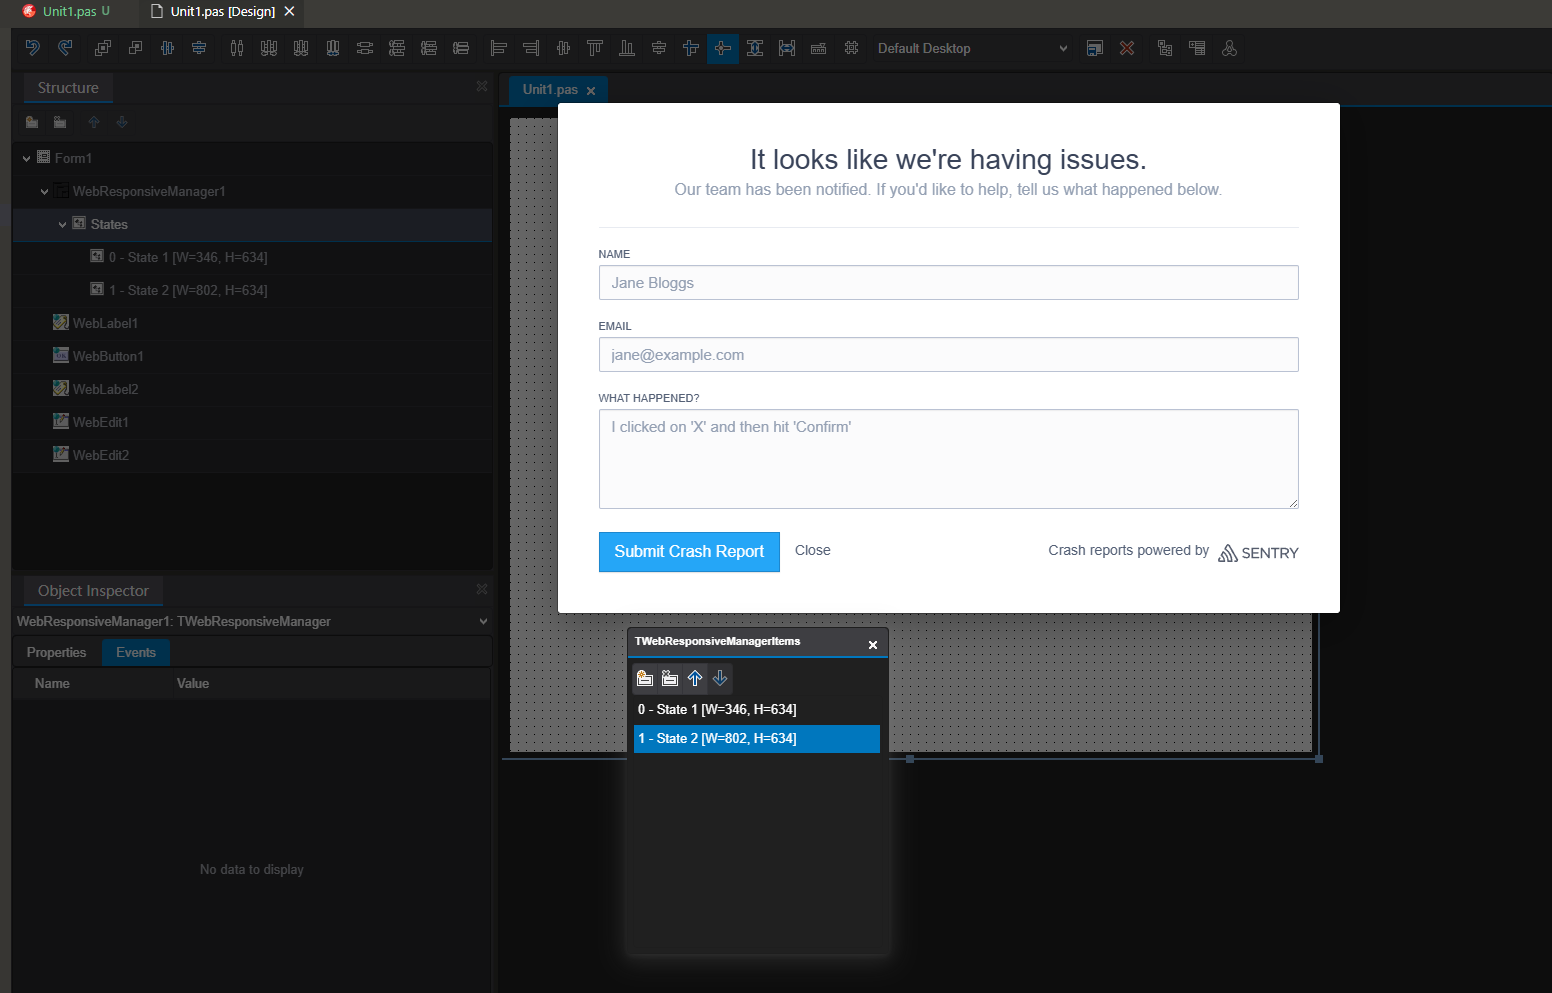Switch to the Properties tab
The image size is (1552, 993).
(x=56, y=652)
